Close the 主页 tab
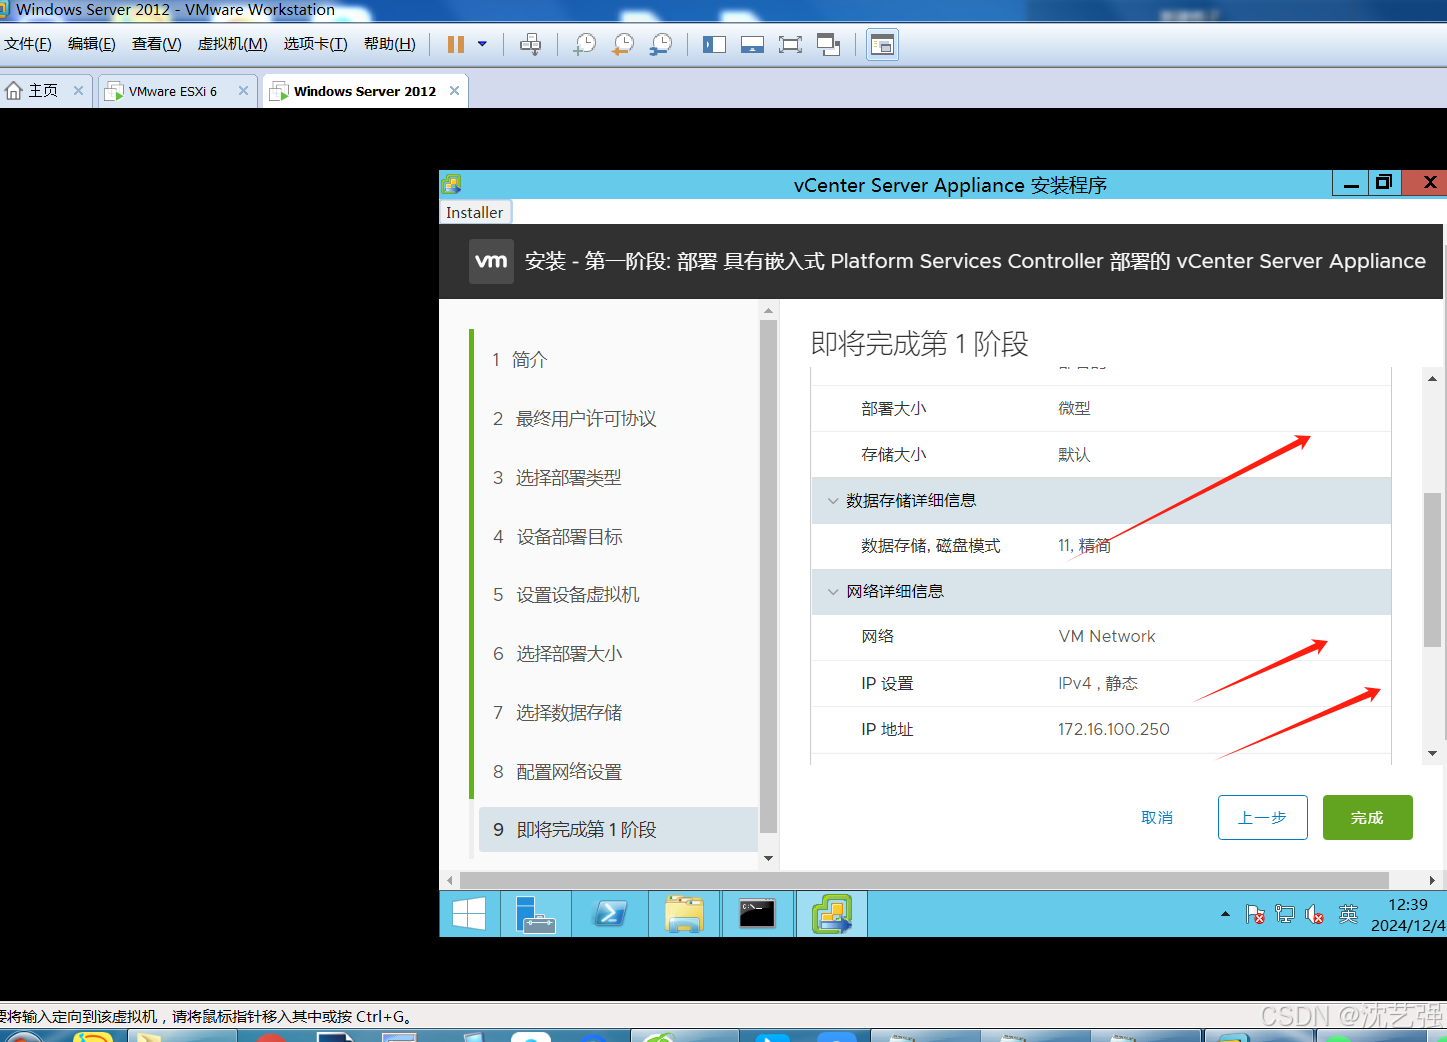This screenshot has width=1447, height=1042. [x=78, y=90]
